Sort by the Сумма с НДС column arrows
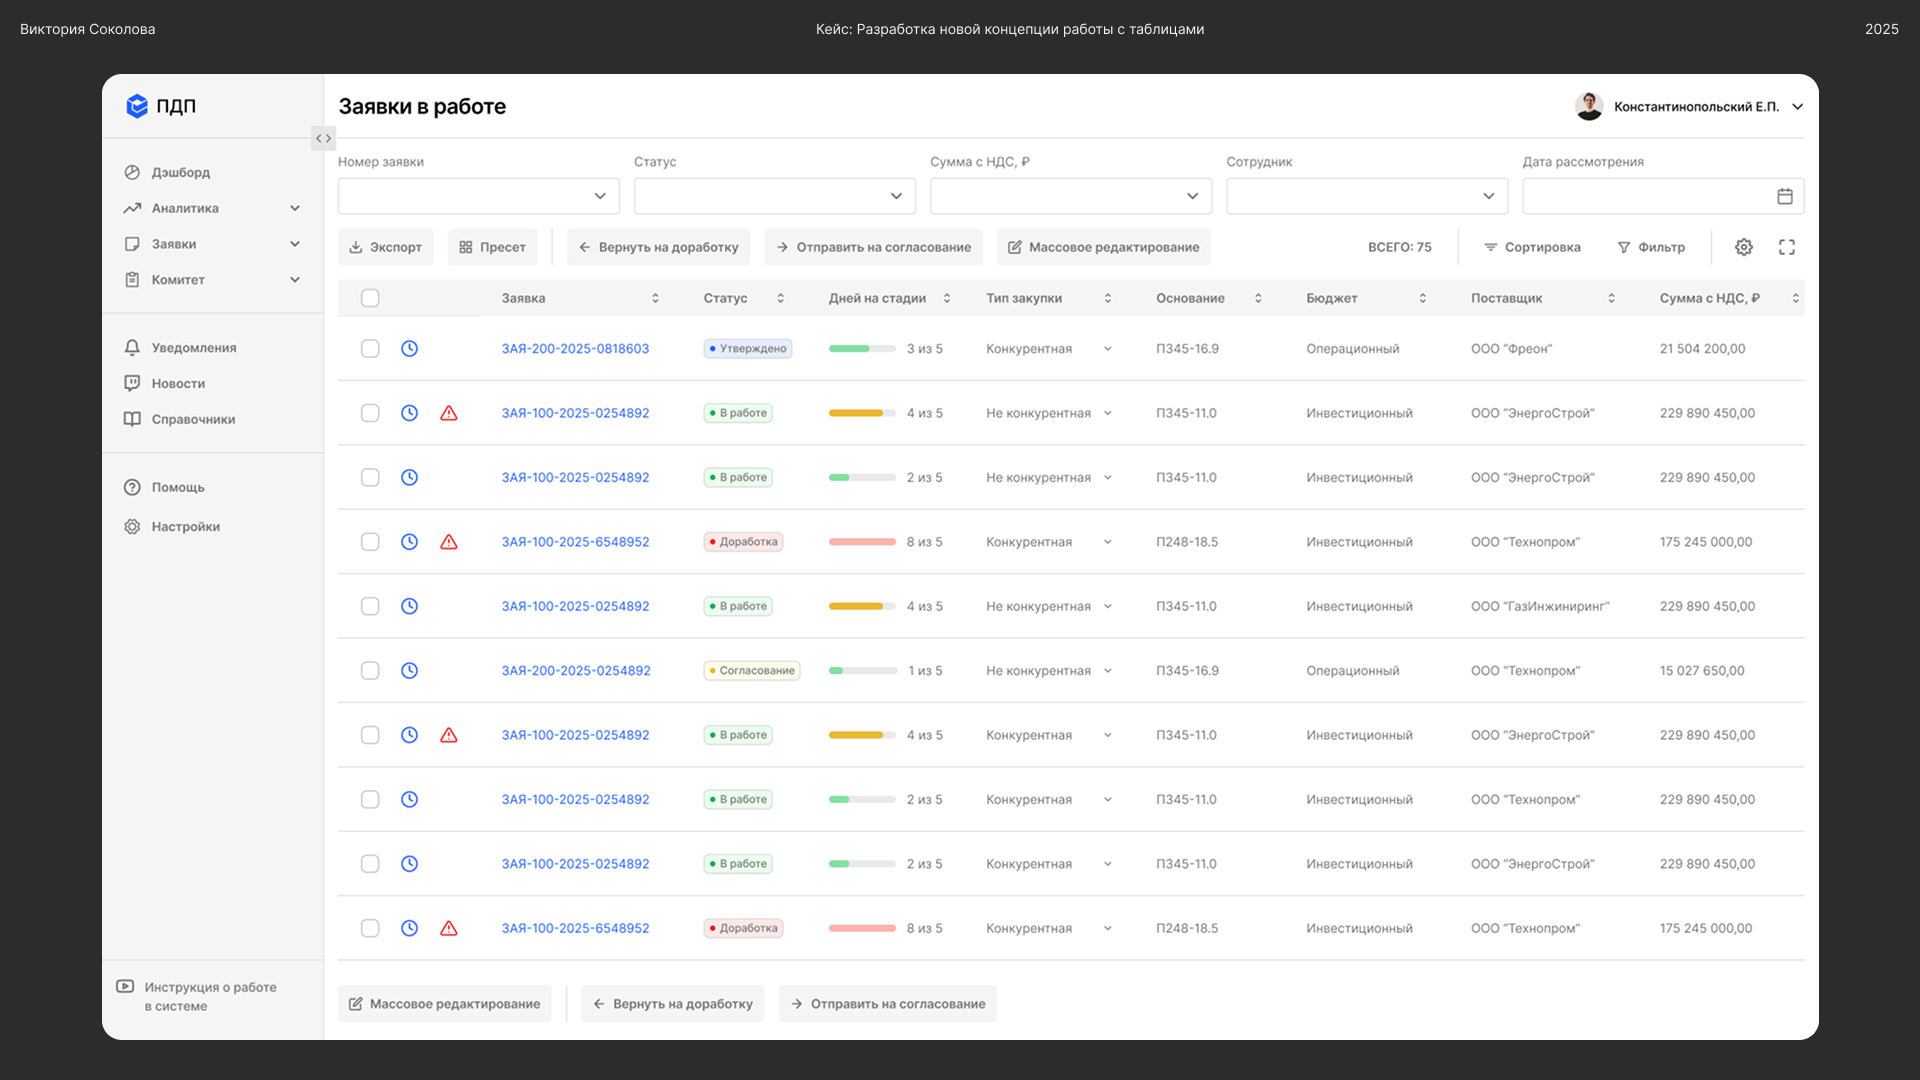Screen dimensions: 1920x1080 click(x=1795, y=298)
